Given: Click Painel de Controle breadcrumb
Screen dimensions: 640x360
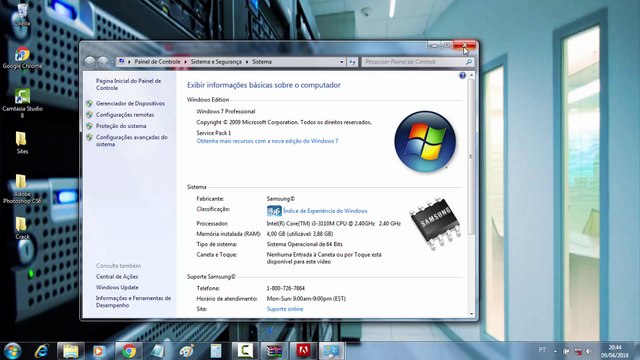Looking at the screenshot, I should tap(157, 62).
